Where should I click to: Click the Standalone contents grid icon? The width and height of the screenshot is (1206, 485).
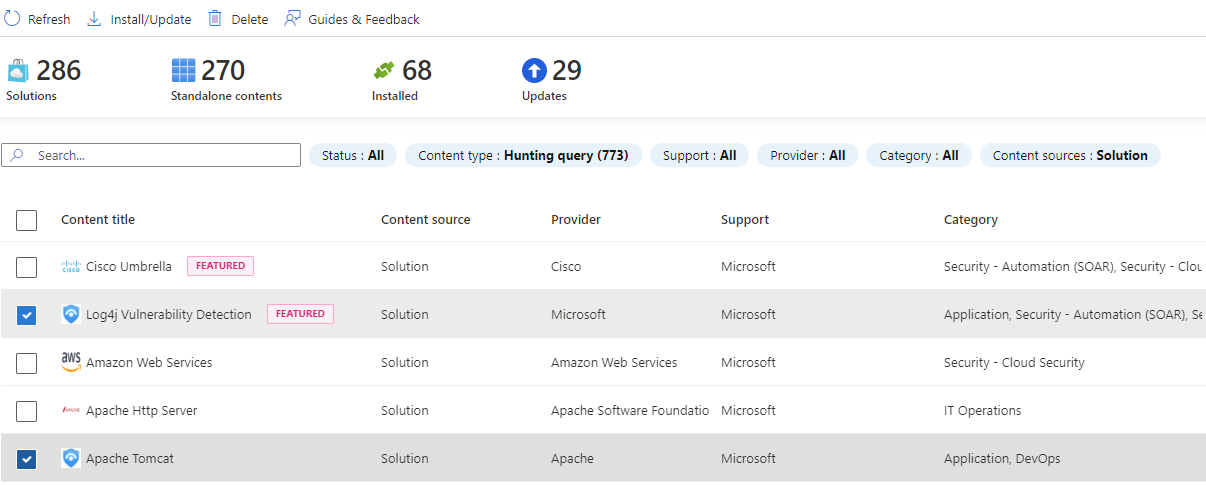point(184,71)
